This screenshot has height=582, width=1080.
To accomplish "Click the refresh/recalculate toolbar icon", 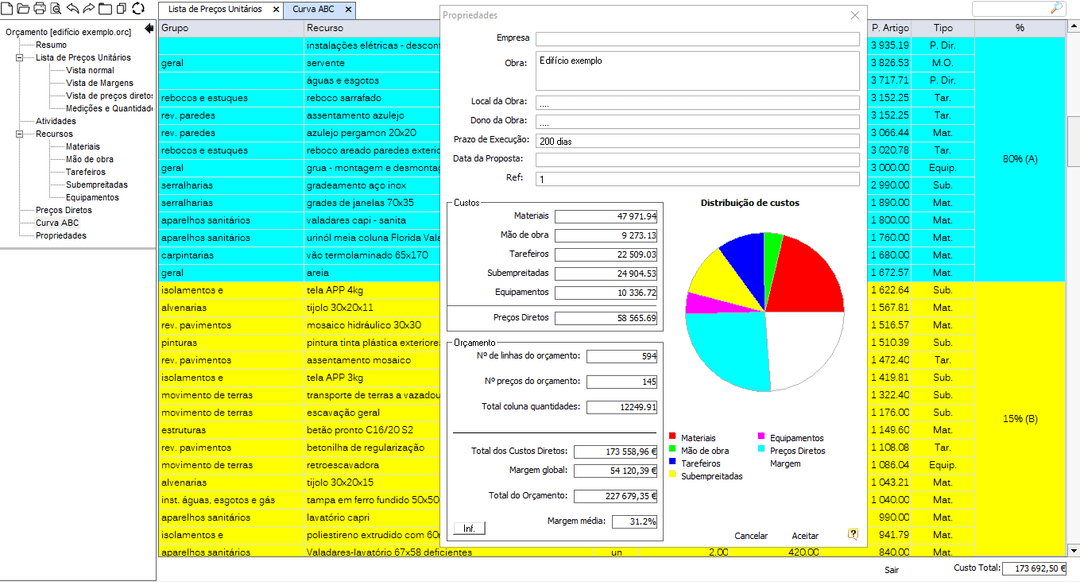I will coord(138,8).
